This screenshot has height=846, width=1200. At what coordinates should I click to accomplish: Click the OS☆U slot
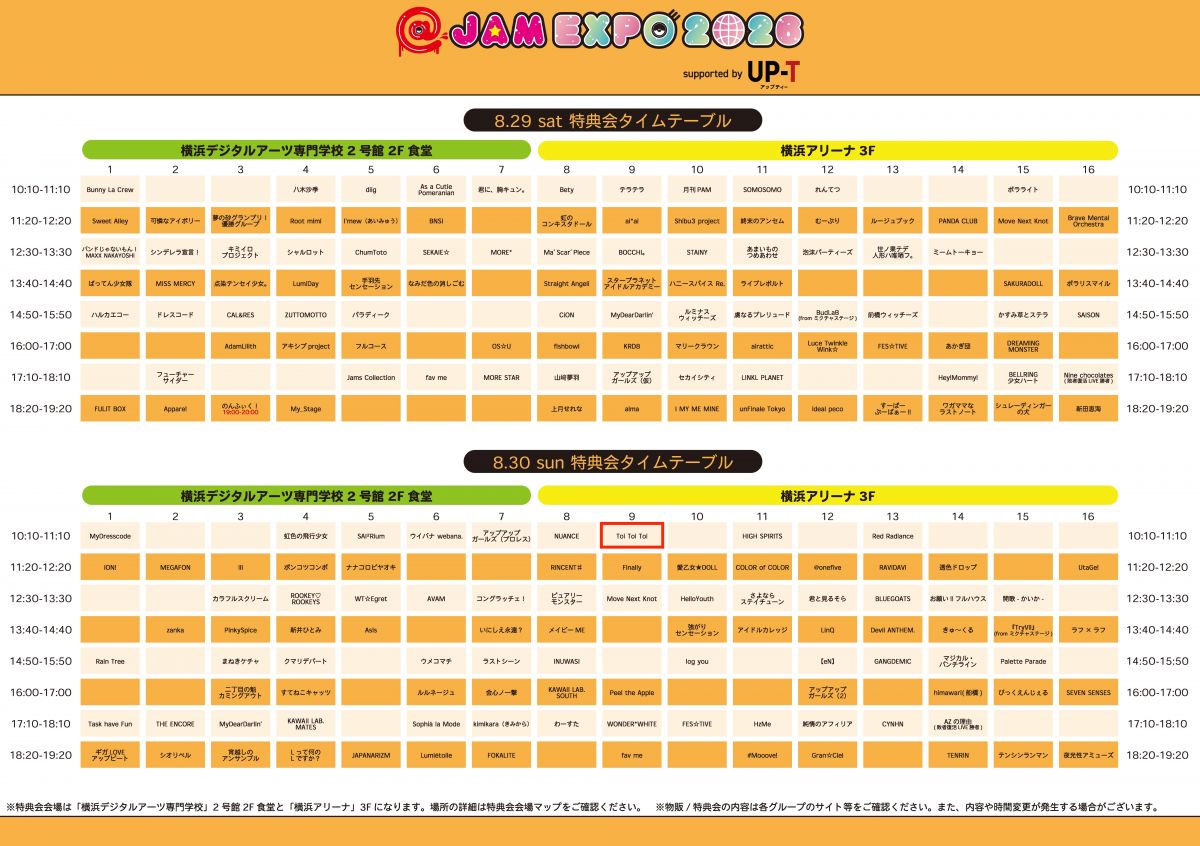coord(501,347)
